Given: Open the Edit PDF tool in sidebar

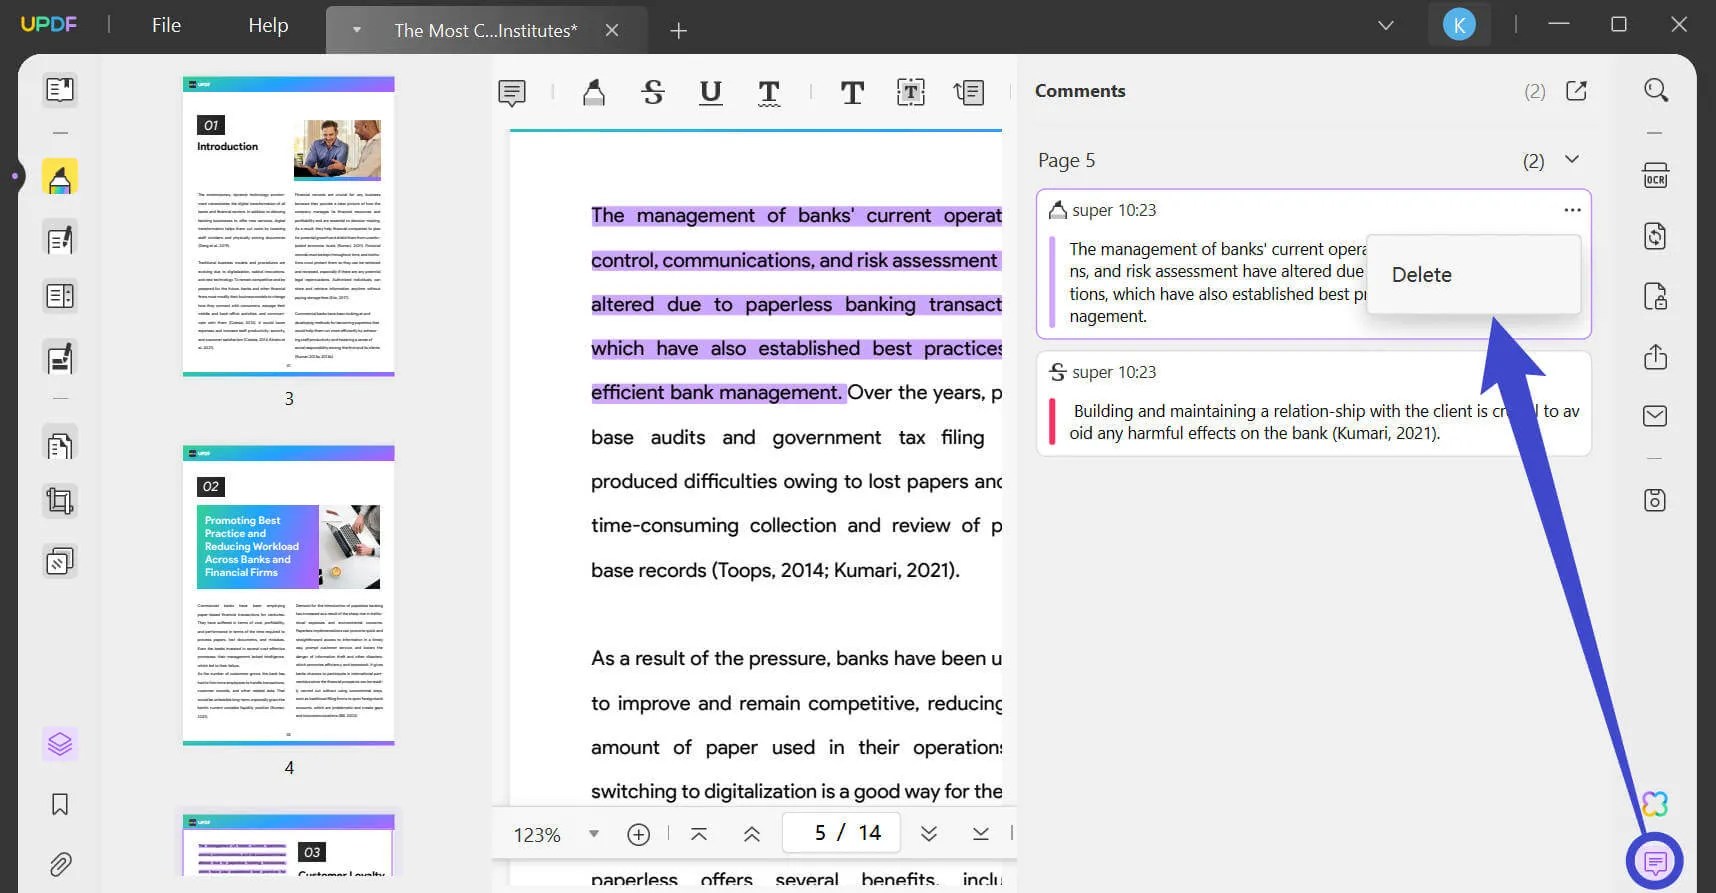Looking at the screenshot, I should click(60, 239).
